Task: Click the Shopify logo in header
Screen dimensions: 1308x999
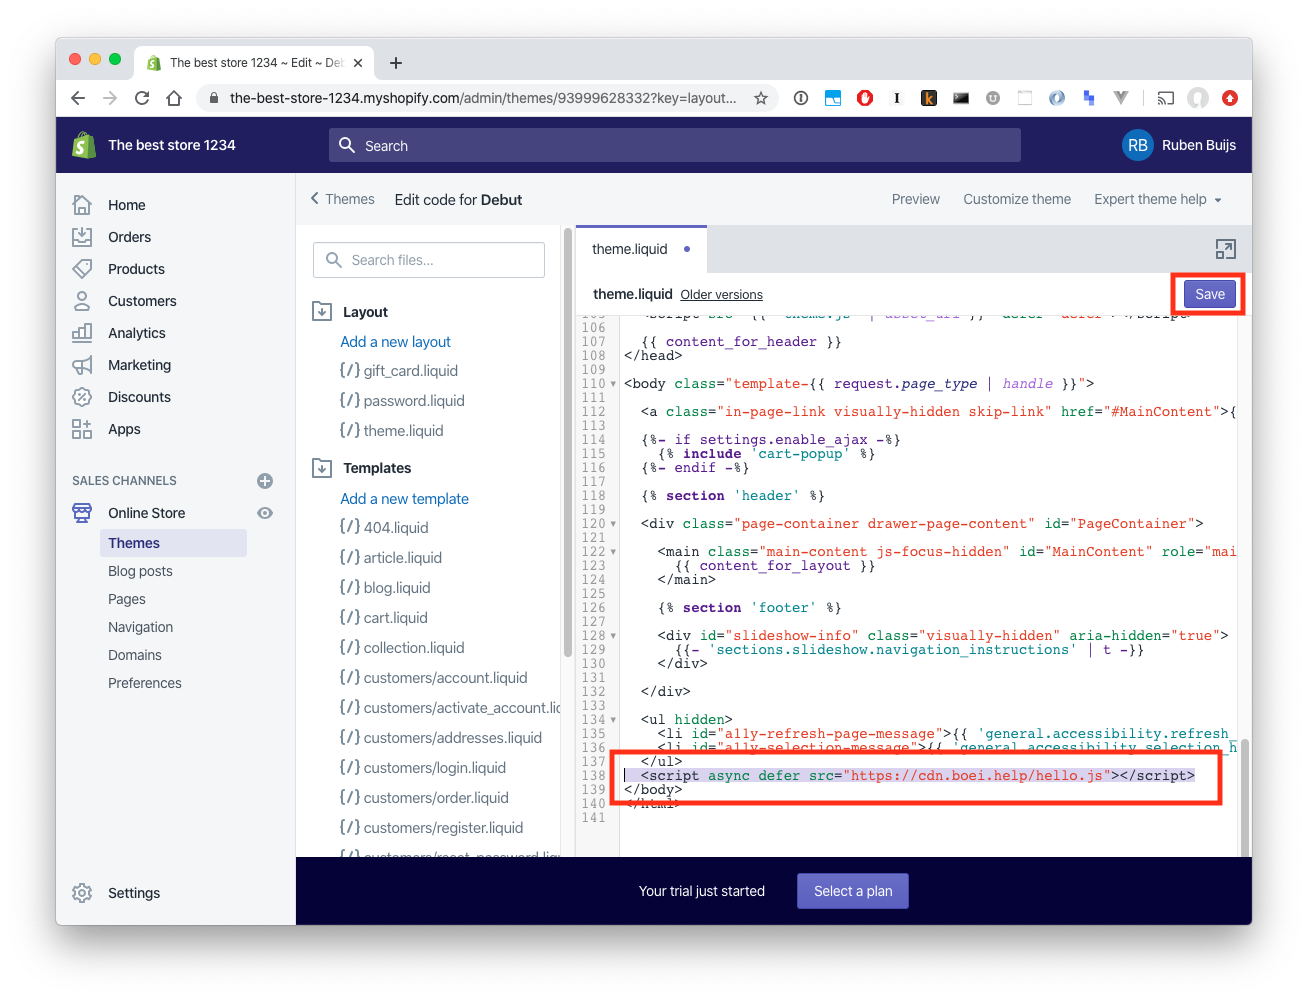Action: pyautogui.click(x=84, y=145)
